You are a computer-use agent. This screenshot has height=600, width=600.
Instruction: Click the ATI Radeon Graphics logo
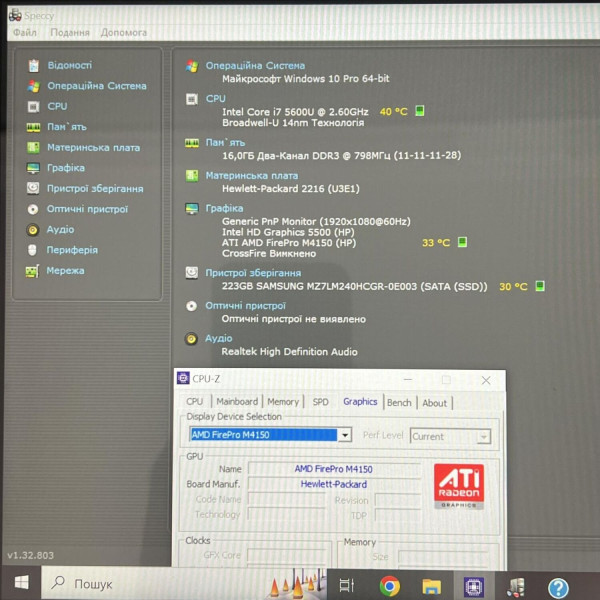459,486
